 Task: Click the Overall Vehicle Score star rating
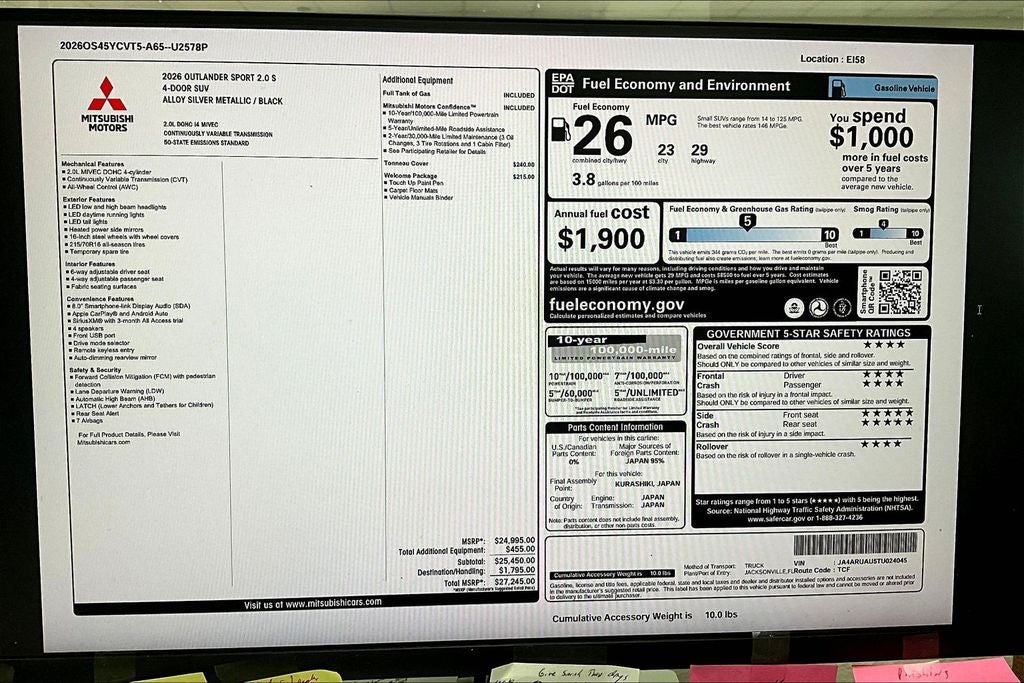[884, 344]
